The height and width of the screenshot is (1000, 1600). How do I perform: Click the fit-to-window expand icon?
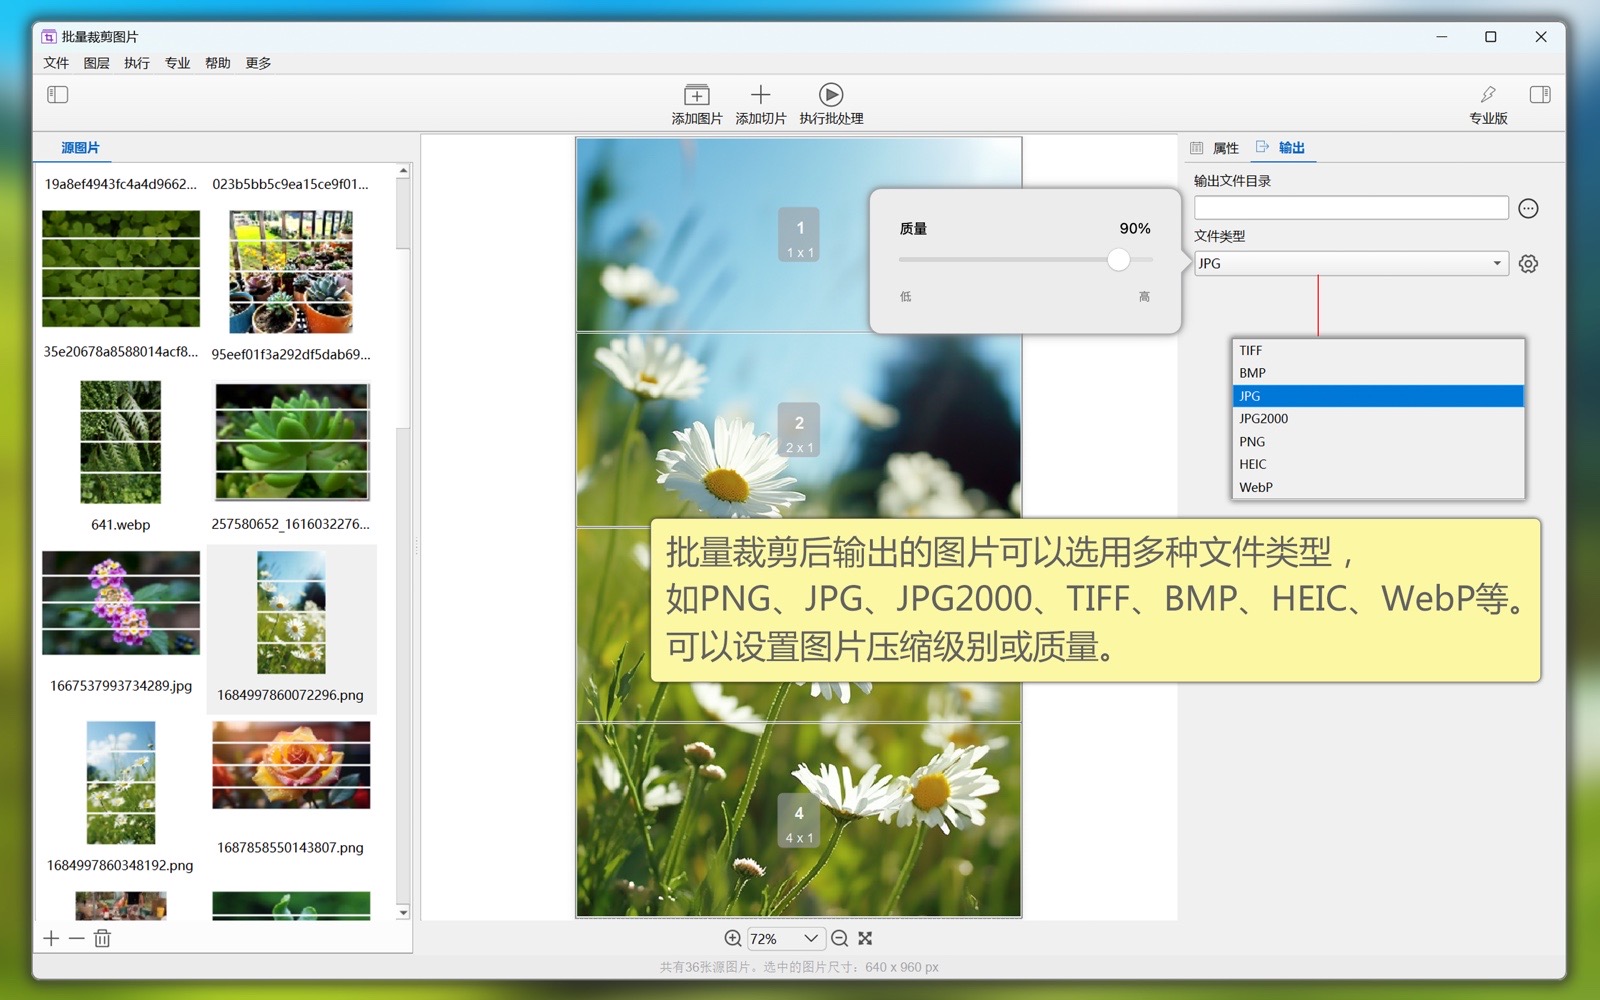click(865, 938)
